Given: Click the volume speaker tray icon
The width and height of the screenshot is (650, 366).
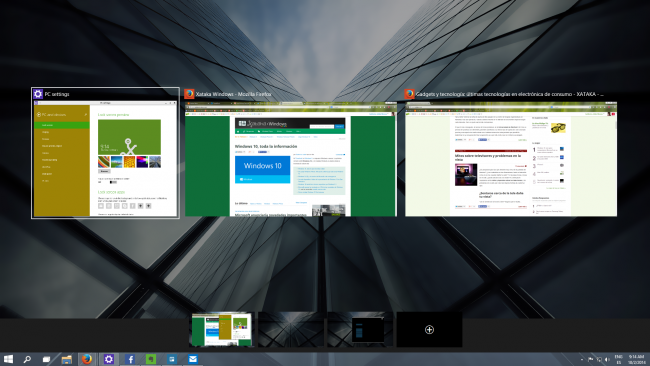Looking at the screenshot, I should 607,359.
